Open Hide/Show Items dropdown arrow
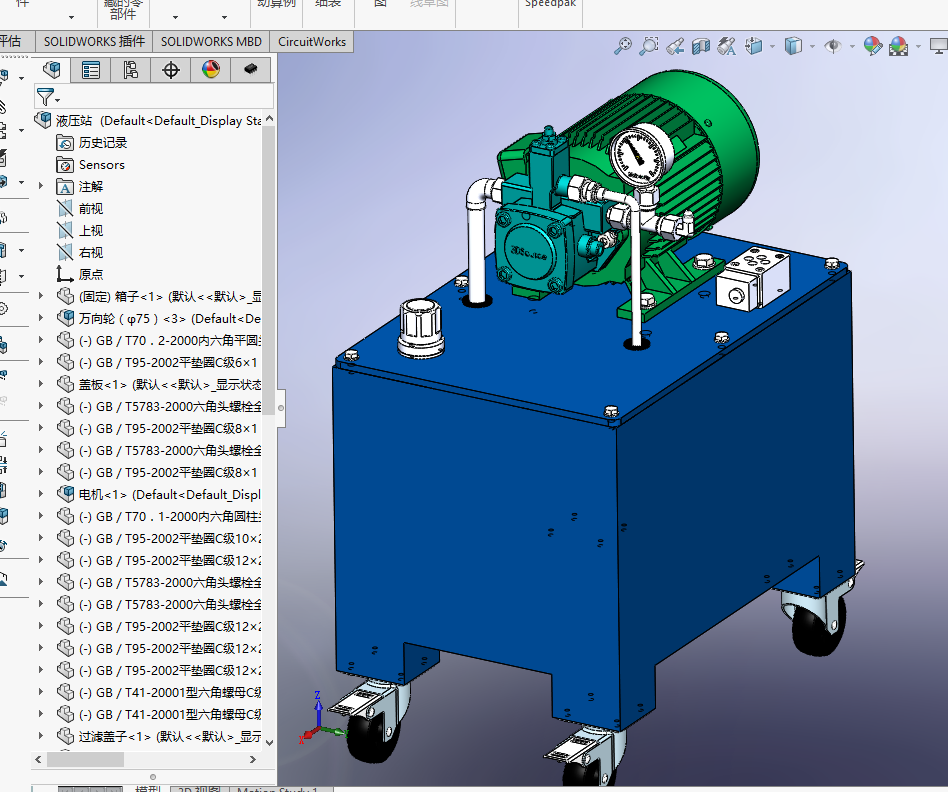This screenshot has height=792, width=948. tap(852, 47)
